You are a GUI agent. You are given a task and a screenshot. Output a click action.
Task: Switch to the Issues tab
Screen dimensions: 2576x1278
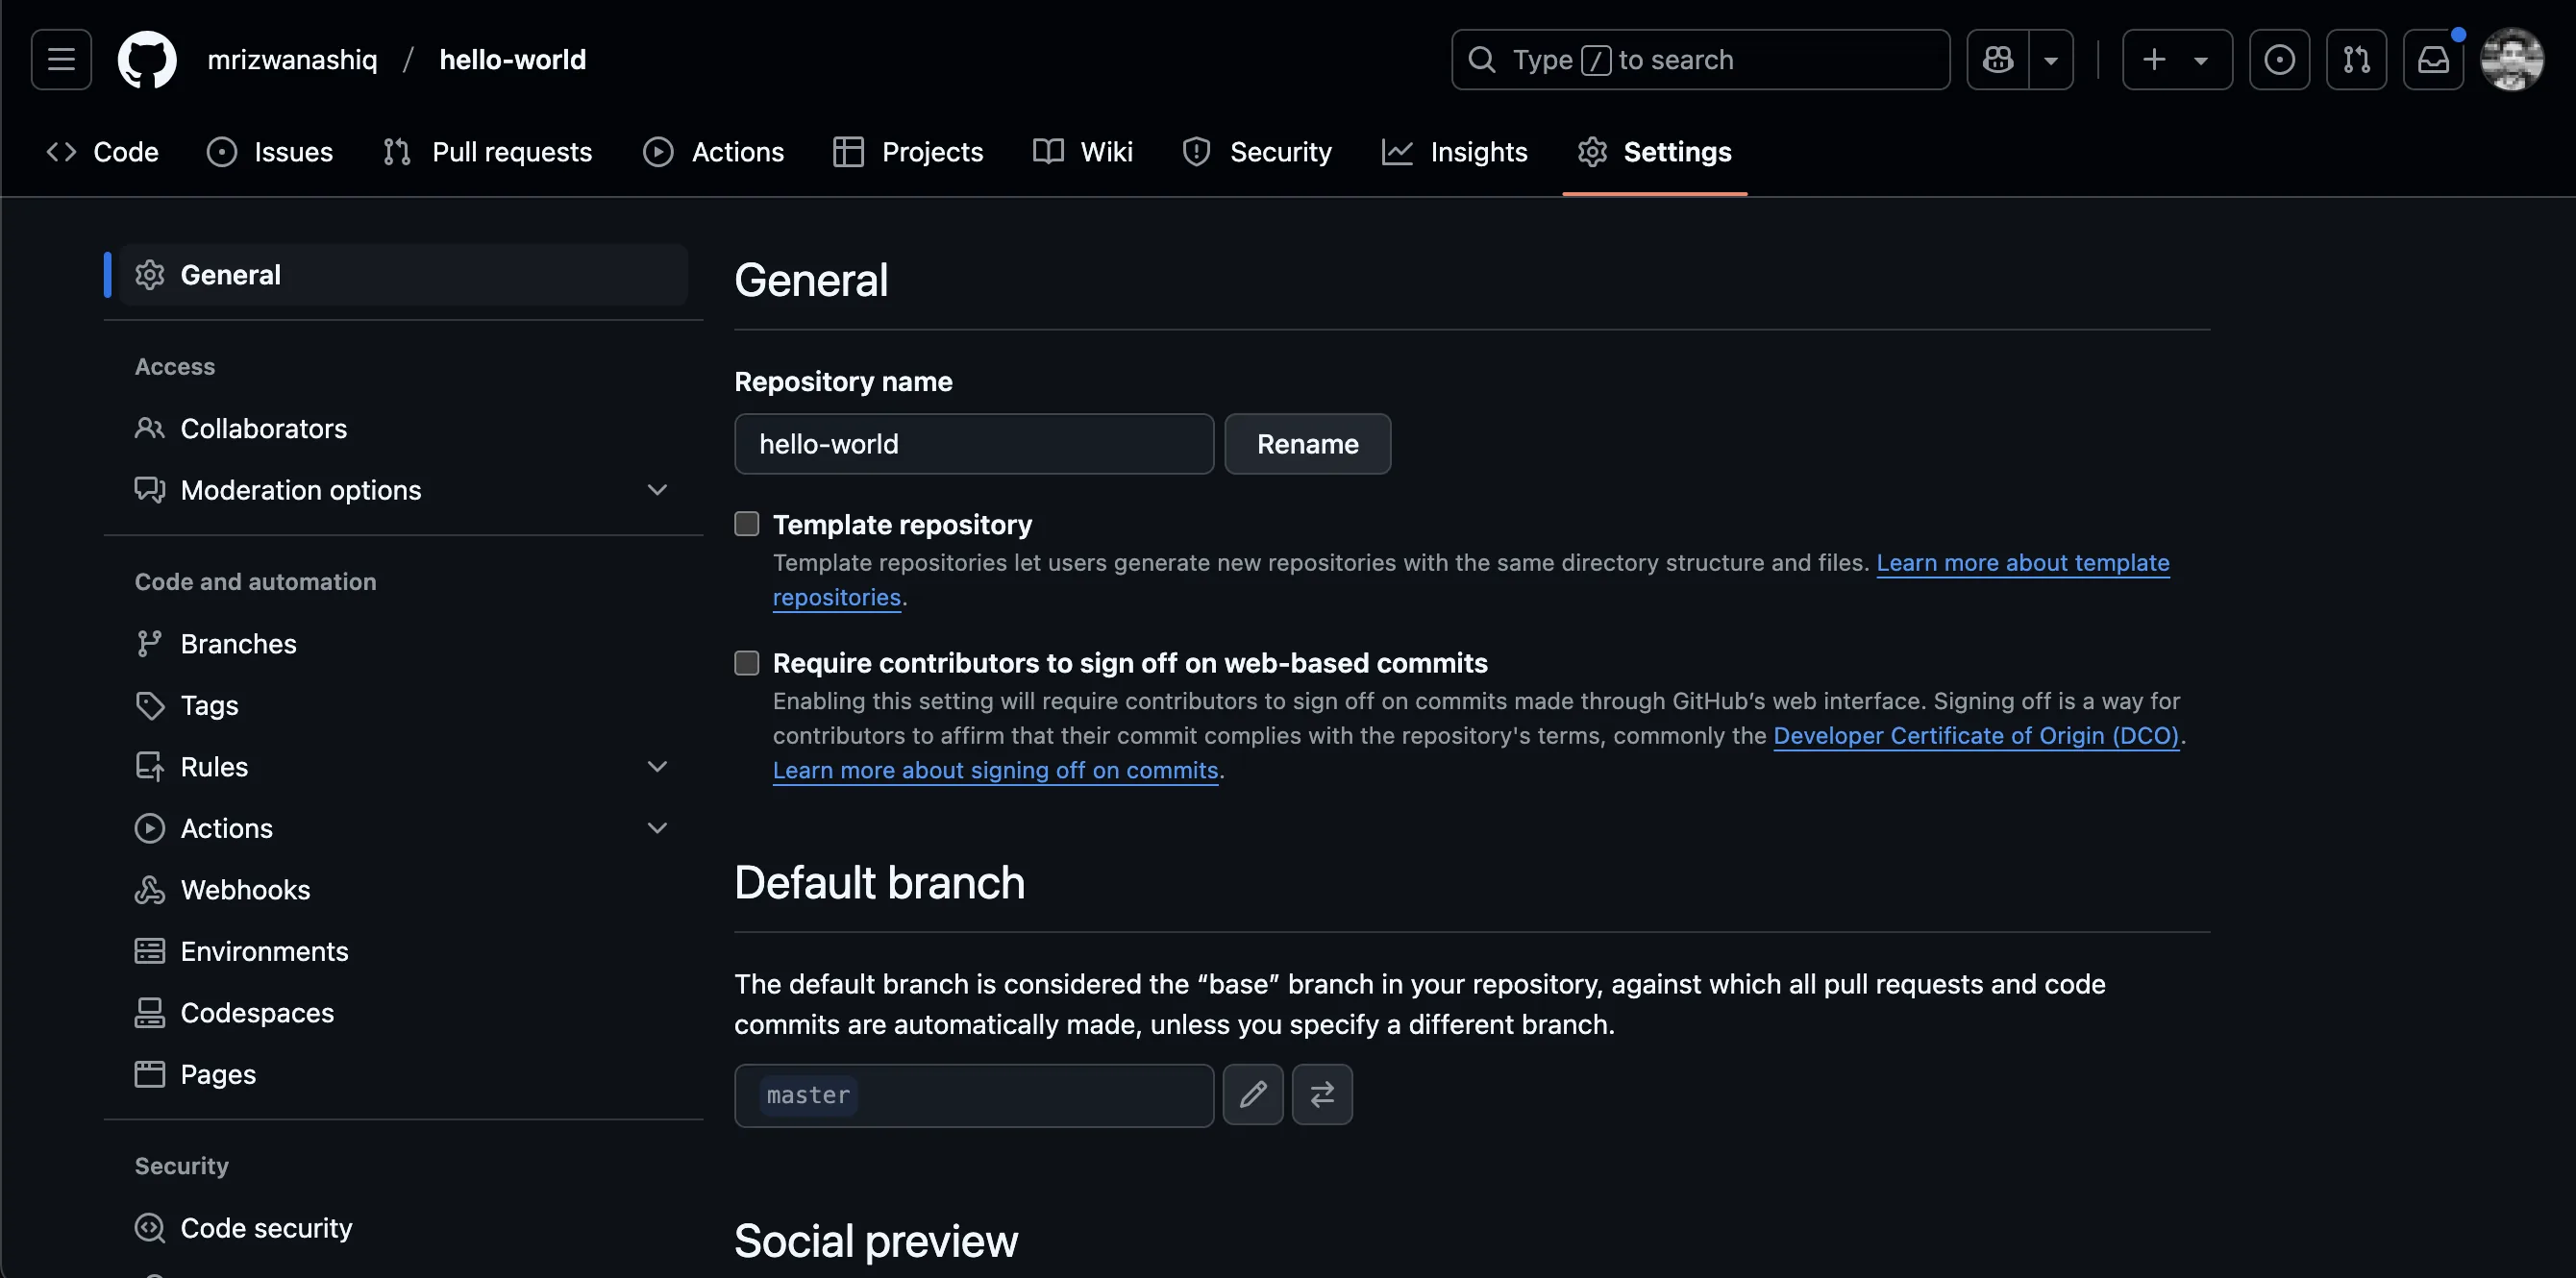(x=270, y=152)
